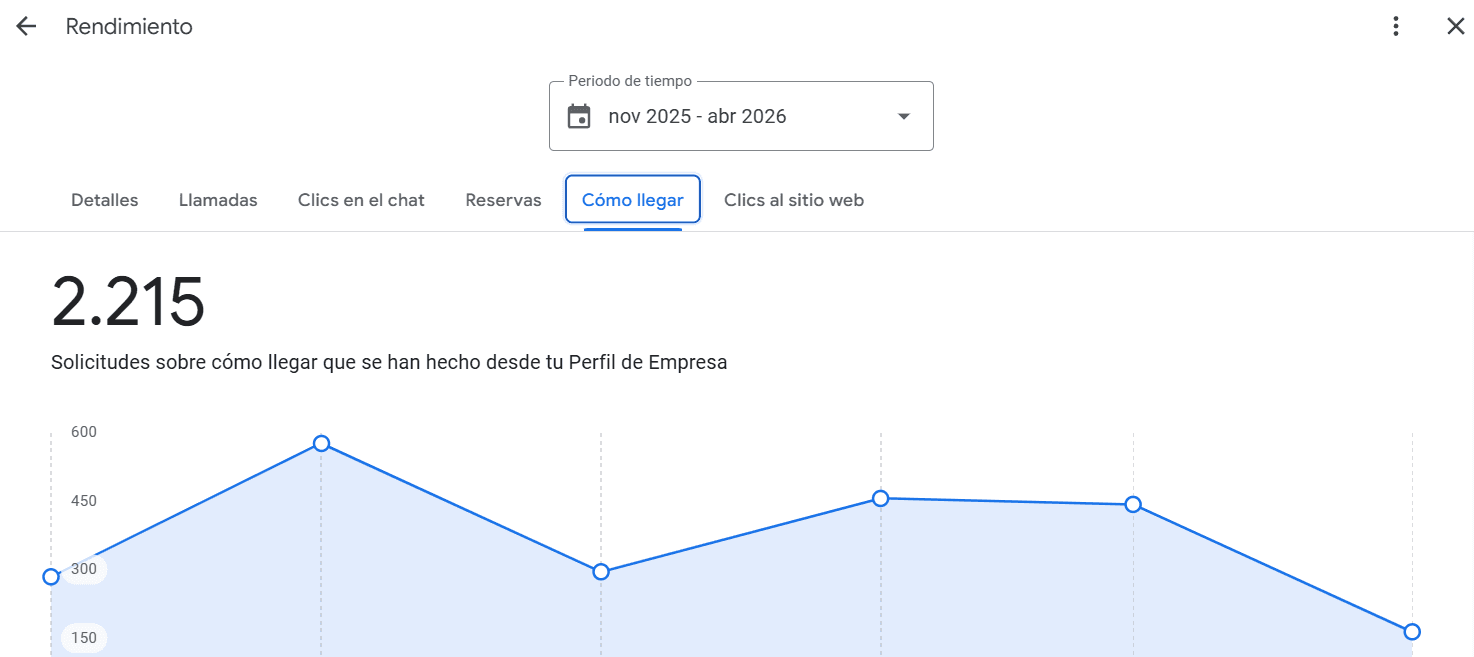This screenshot has width=1474, height=657.
Task: Close the Rendimiento panel
Action: (1455, 27)
